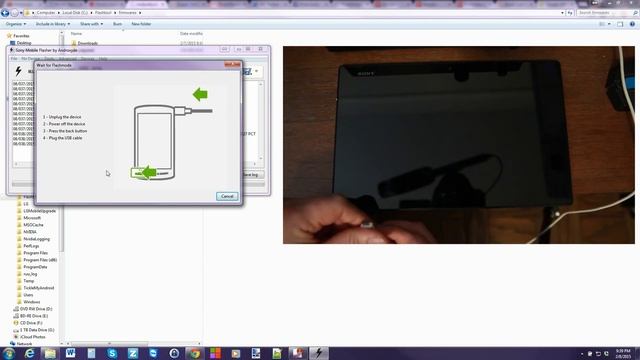640x360 pixels.
Task: Click the Explorer Forward navigation arrow
Action: point(15,13)
